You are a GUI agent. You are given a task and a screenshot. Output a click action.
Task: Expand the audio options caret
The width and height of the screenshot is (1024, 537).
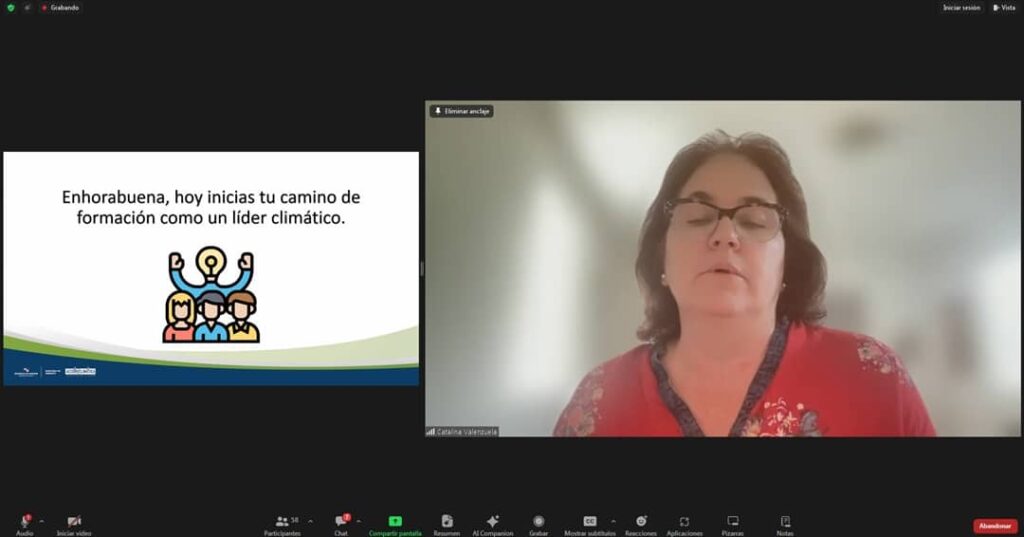click(x=42, y=521)
